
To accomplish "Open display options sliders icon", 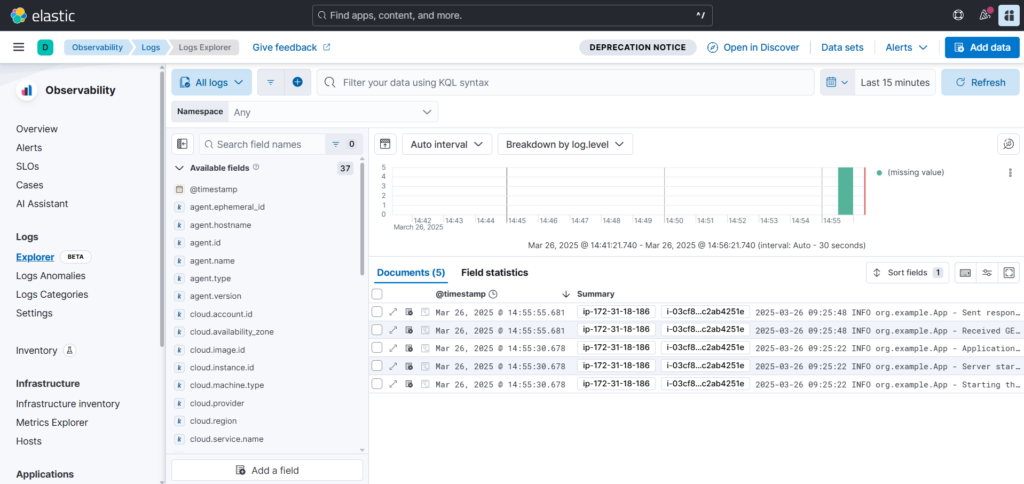I will click(987, 272).
